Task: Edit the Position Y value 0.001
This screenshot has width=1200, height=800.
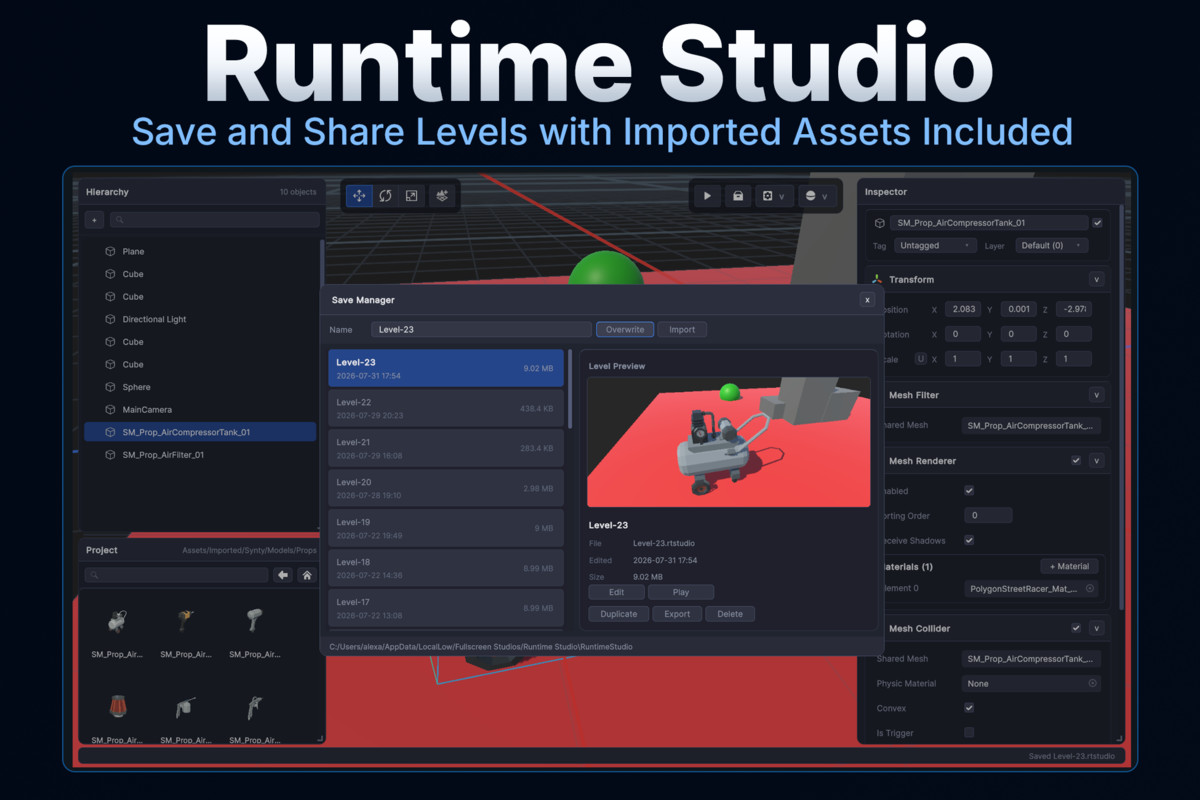Action: (1019, 309)
